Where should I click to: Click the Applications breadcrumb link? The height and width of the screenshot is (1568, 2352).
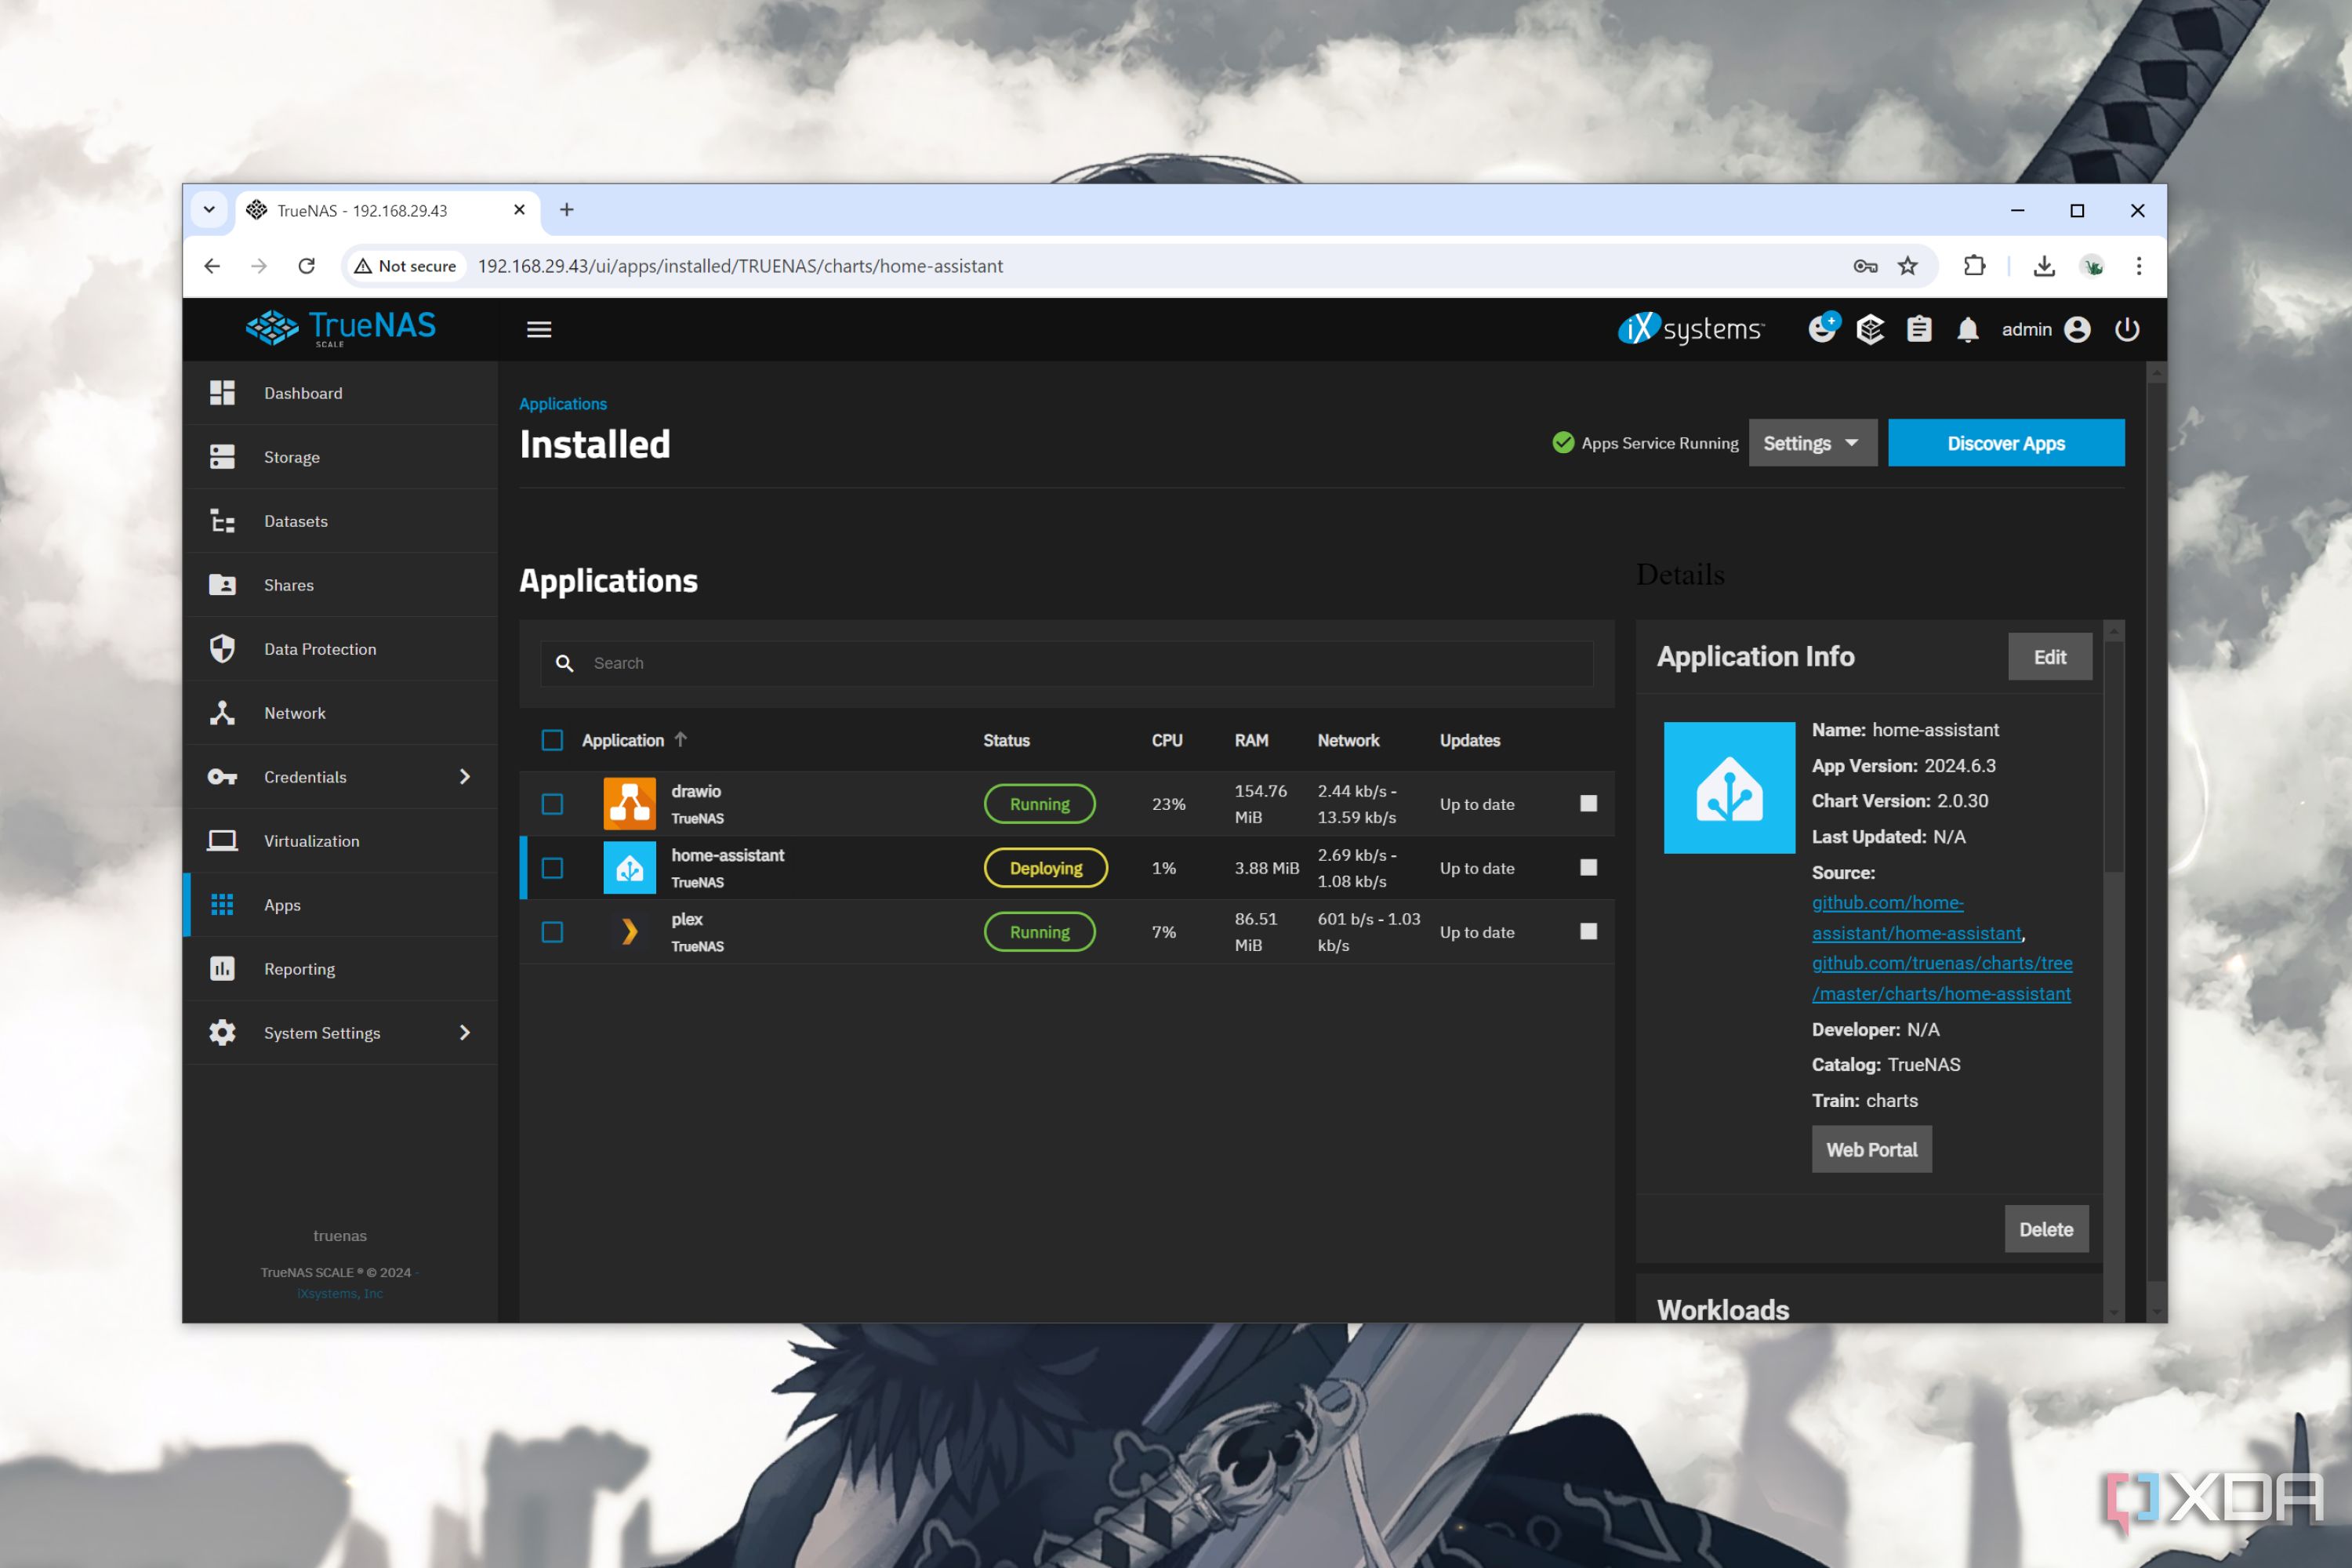[563, 404]
